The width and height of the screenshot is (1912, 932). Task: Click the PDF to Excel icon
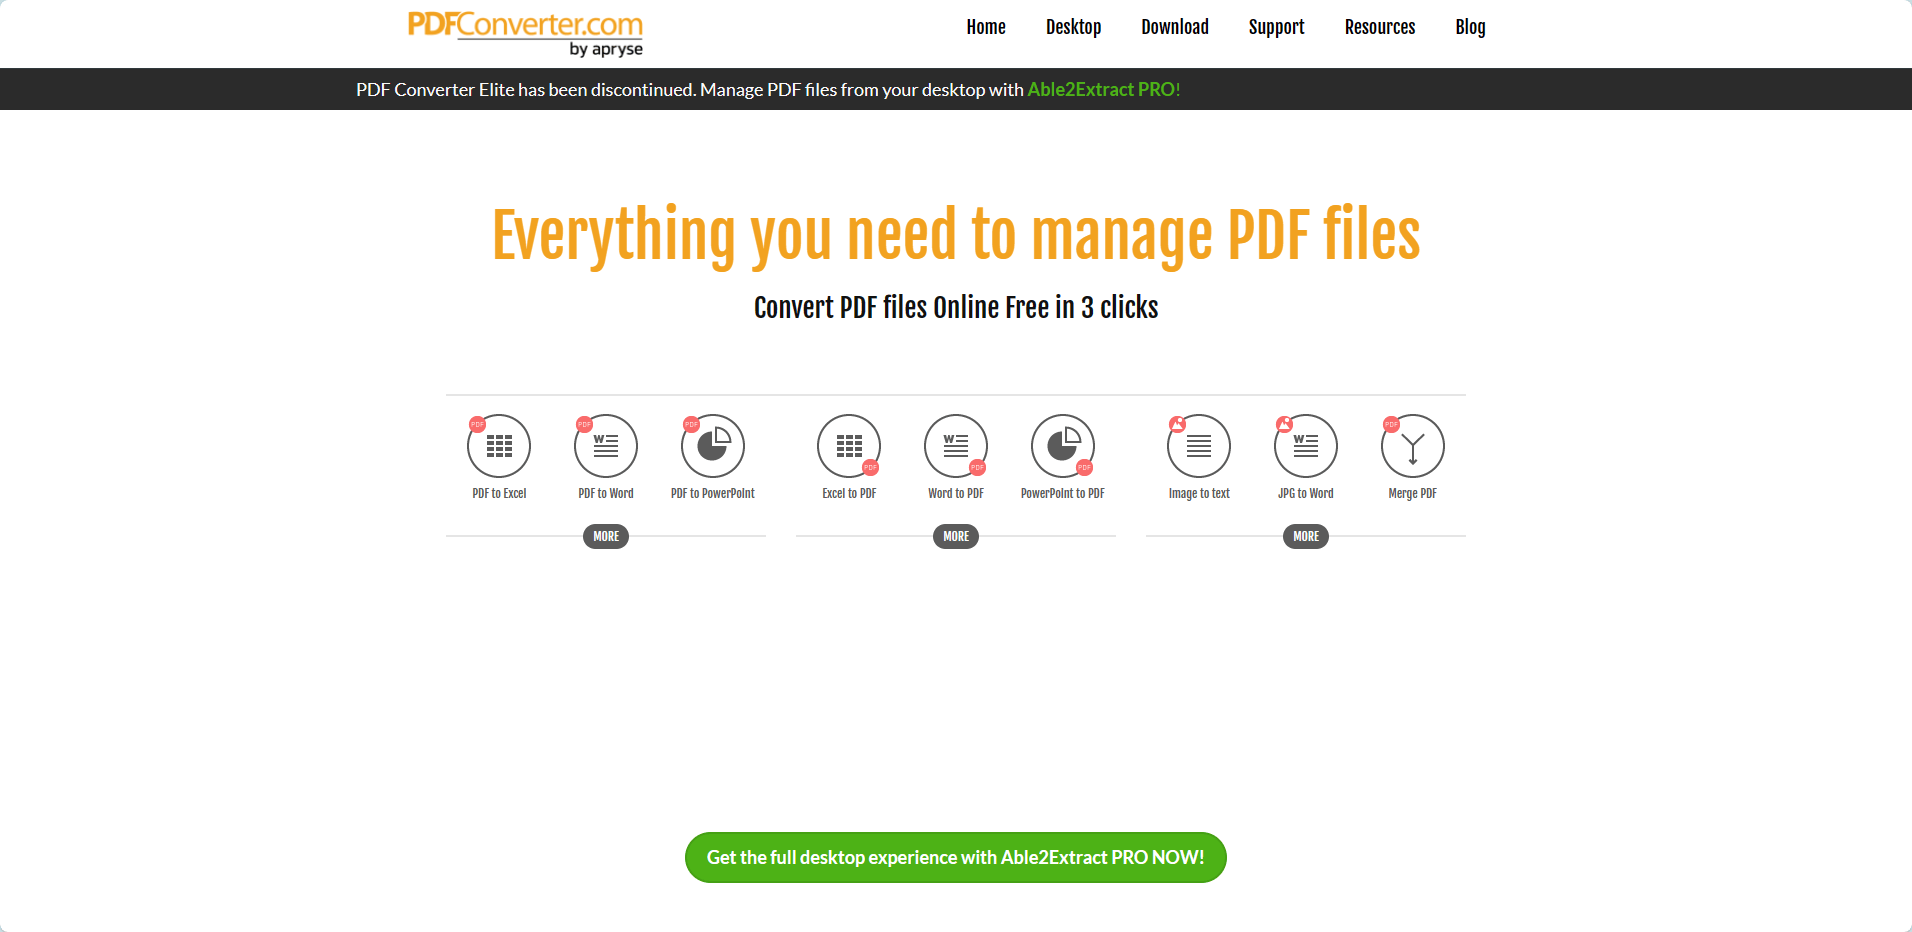[x=499, y=446]
